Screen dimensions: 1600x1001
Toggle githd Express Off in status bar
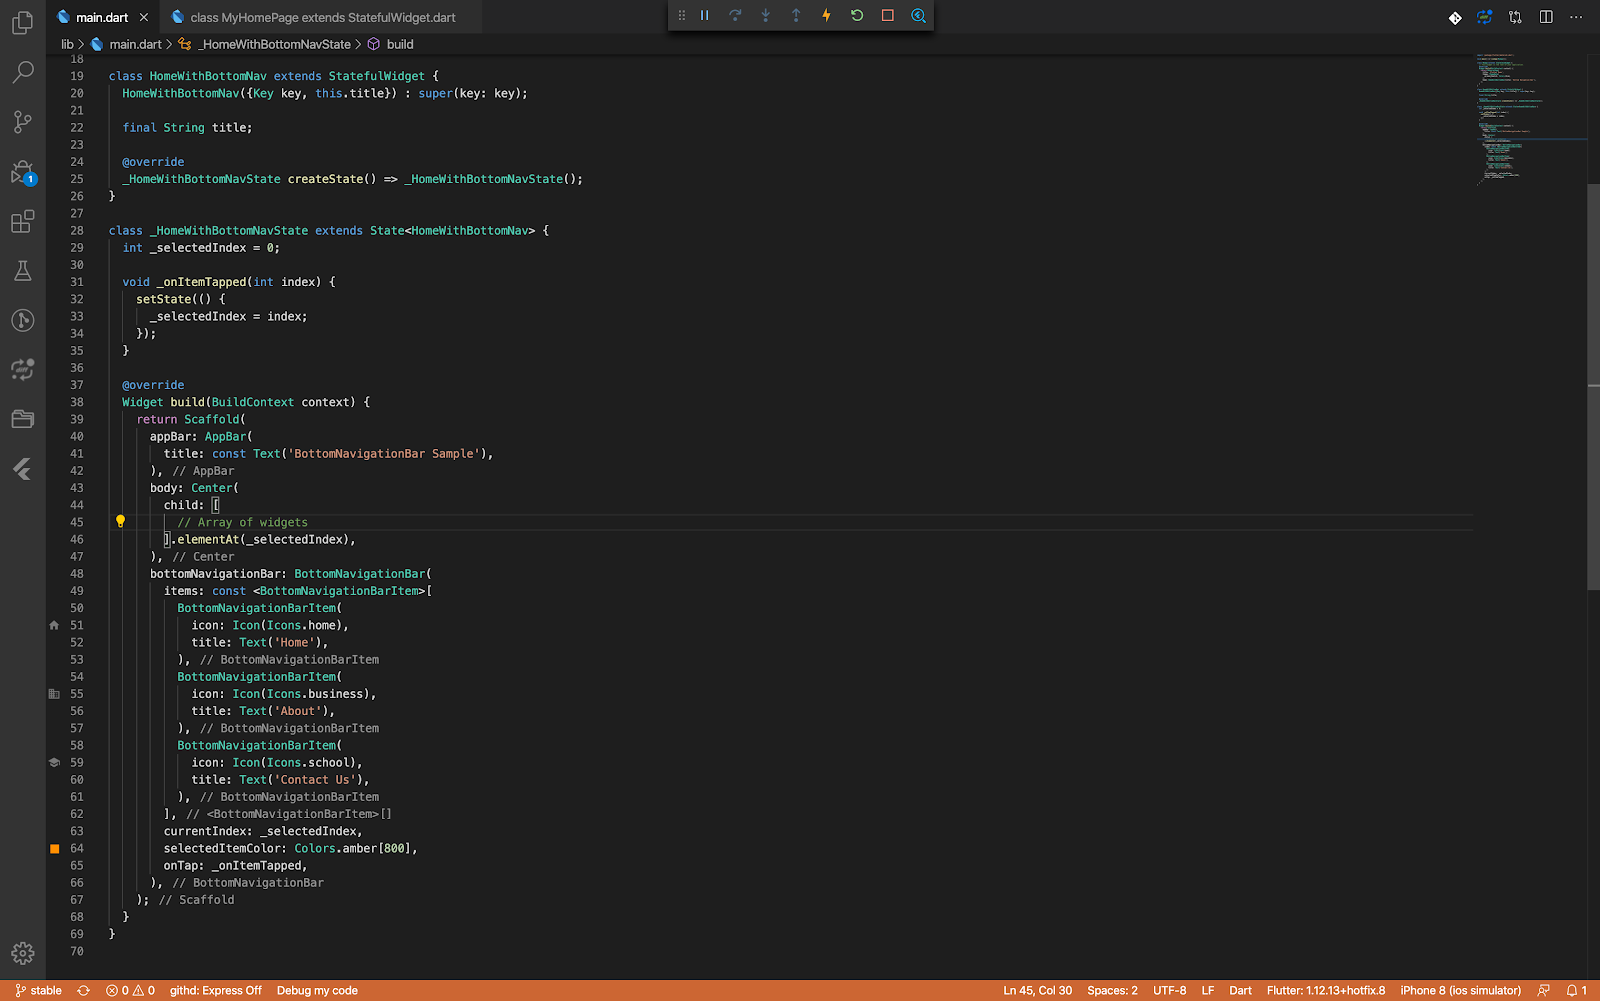(215, 991)
